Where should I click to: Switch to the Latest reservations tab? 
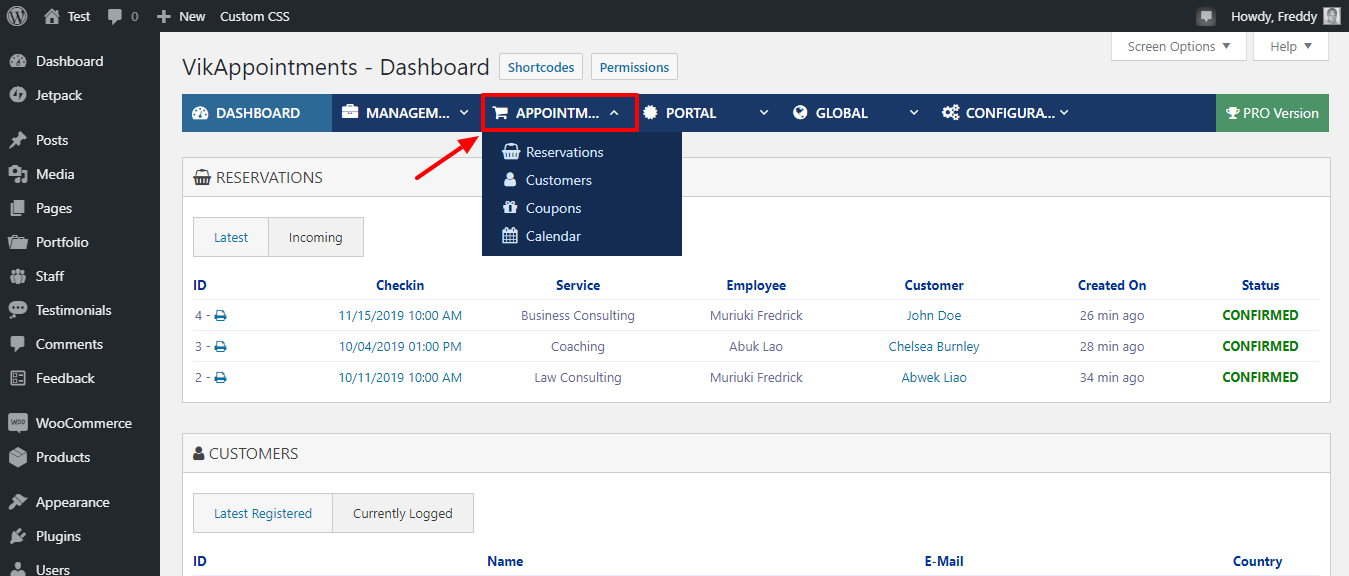click(x=231, y=237)
